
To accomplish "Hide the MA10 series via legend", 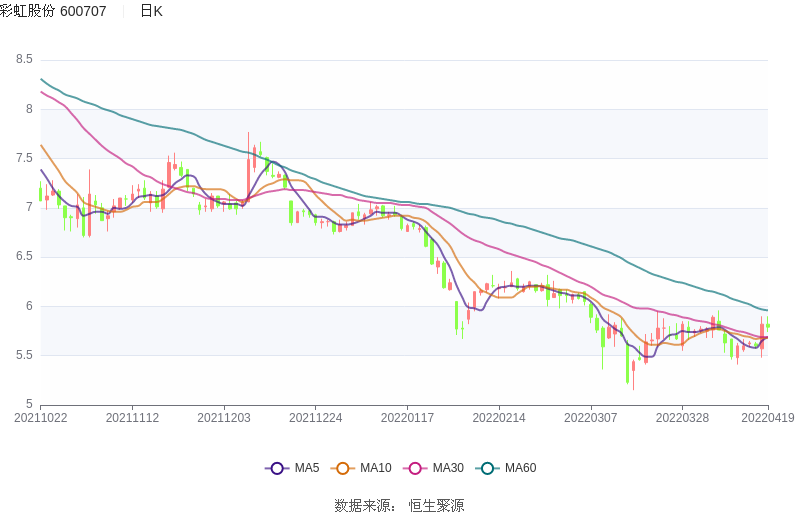I will (343, 468).
